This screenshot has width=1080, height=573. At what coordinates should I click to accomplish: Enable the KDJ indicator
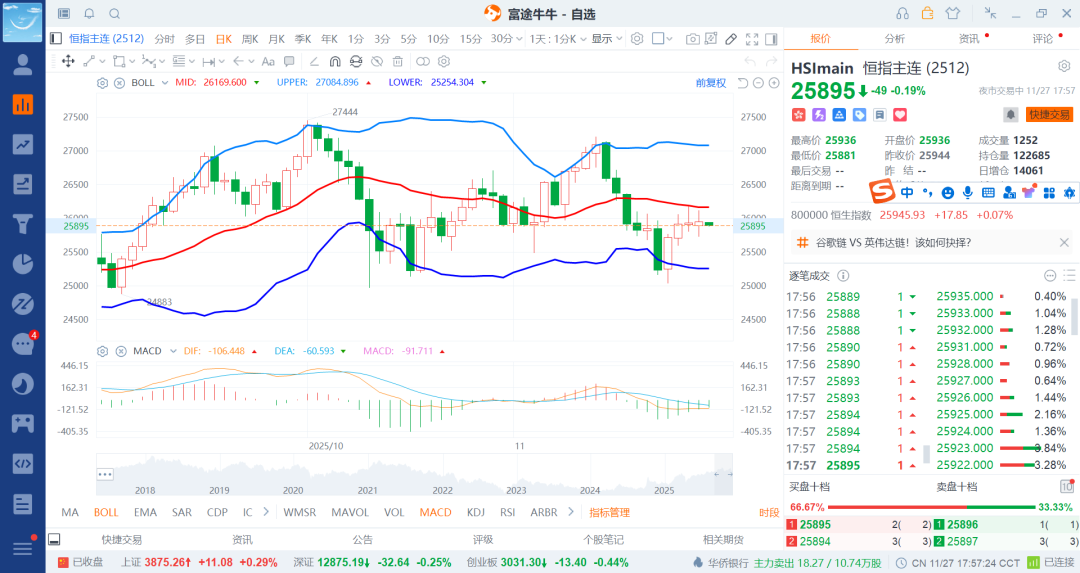[475, 512]
